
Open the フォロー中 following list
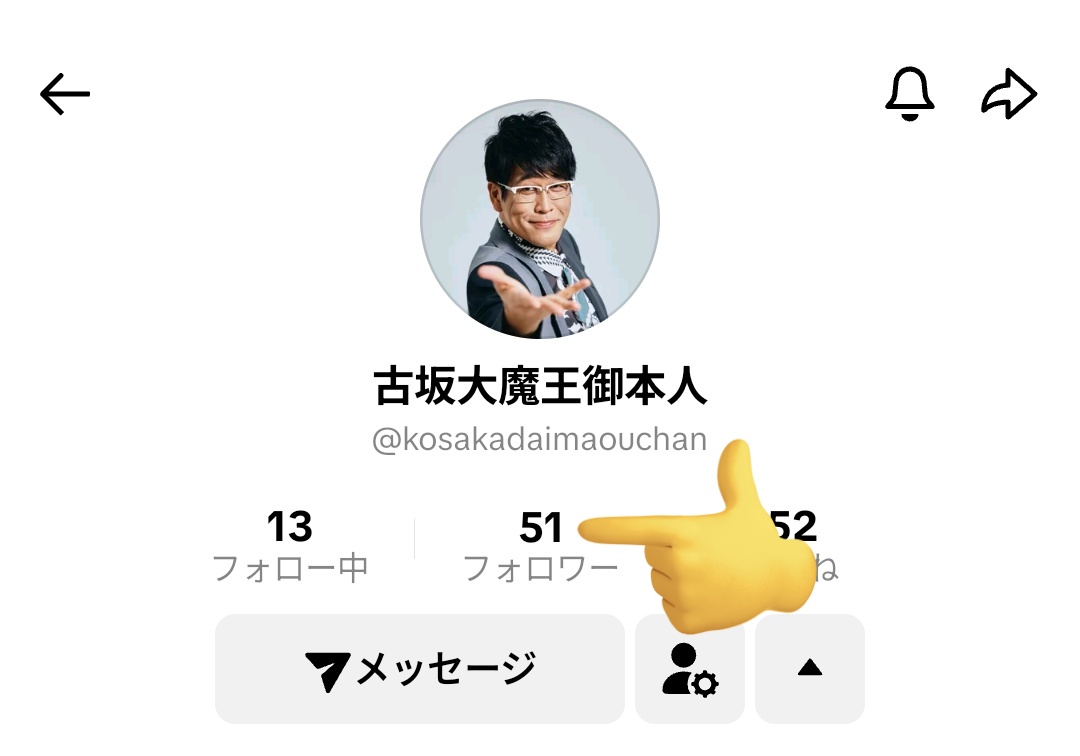pyautogui.click(x=290, y=569)
